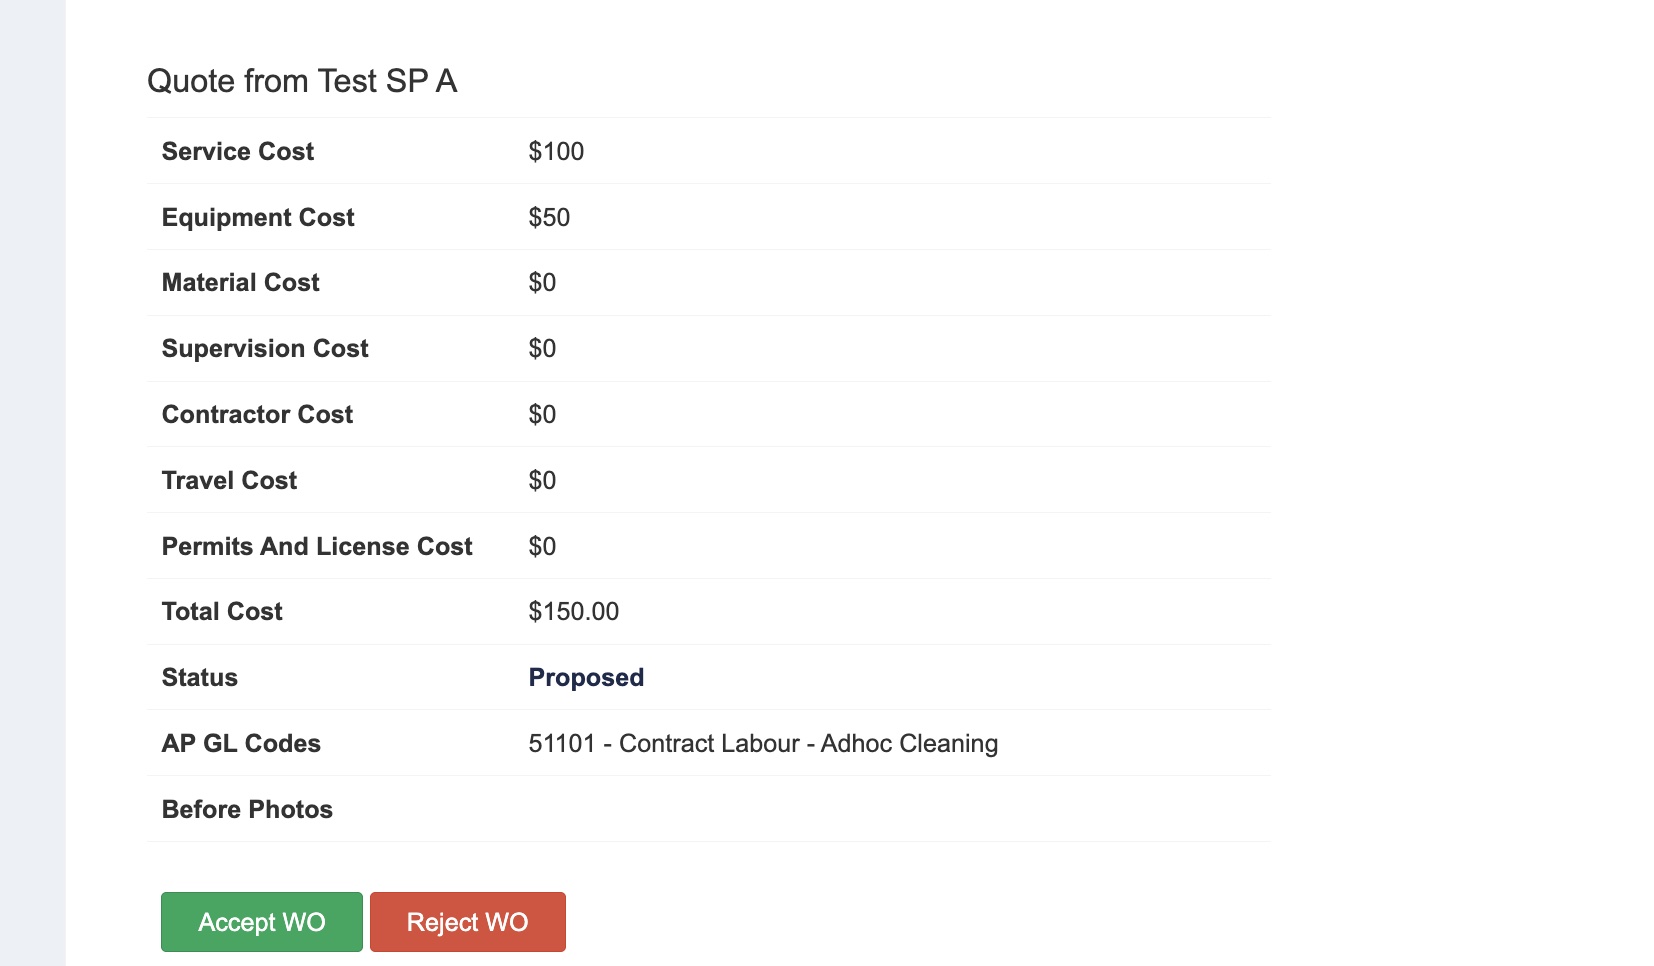Image resolution: width=1654 pixels, height=966 pixels.
Task: Select the Supervision Cost label
Action: tap(265, 349)
